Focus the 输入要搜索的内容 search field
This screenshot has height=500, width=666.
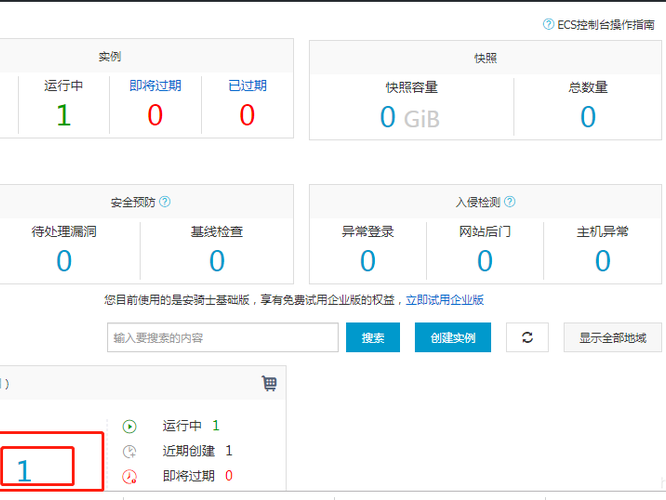223,337
